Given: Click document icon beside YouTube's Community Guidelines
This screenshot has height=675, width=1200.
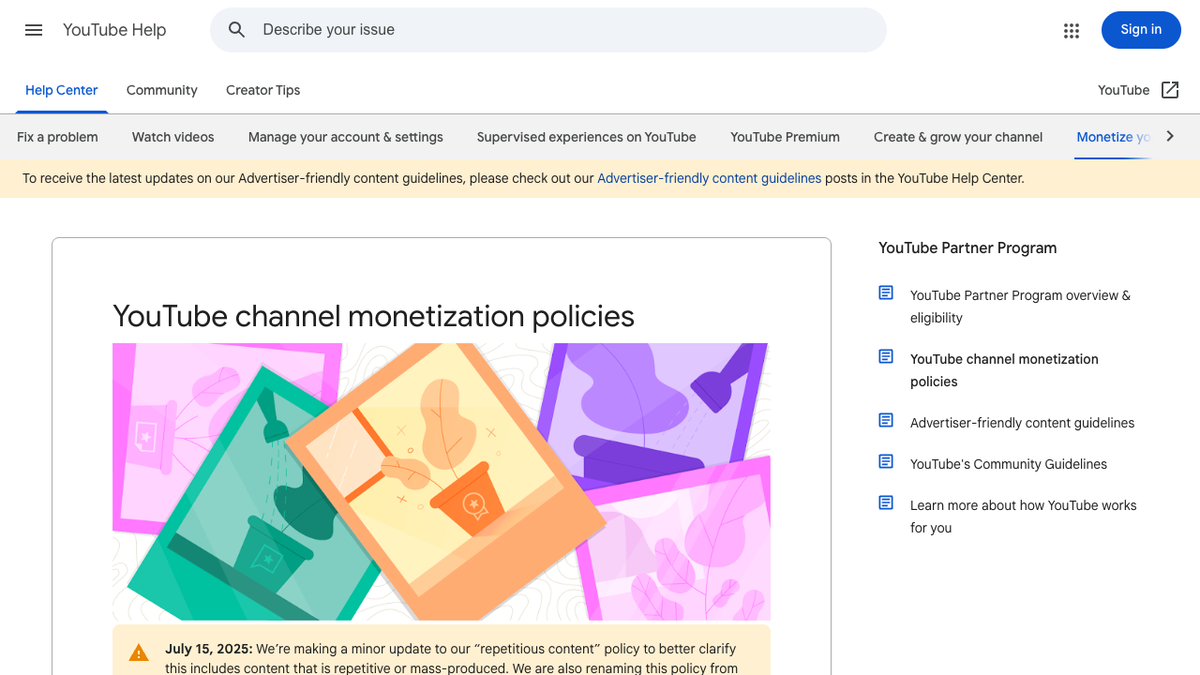Looking at the screenshot, I should [x=886, y=462].
